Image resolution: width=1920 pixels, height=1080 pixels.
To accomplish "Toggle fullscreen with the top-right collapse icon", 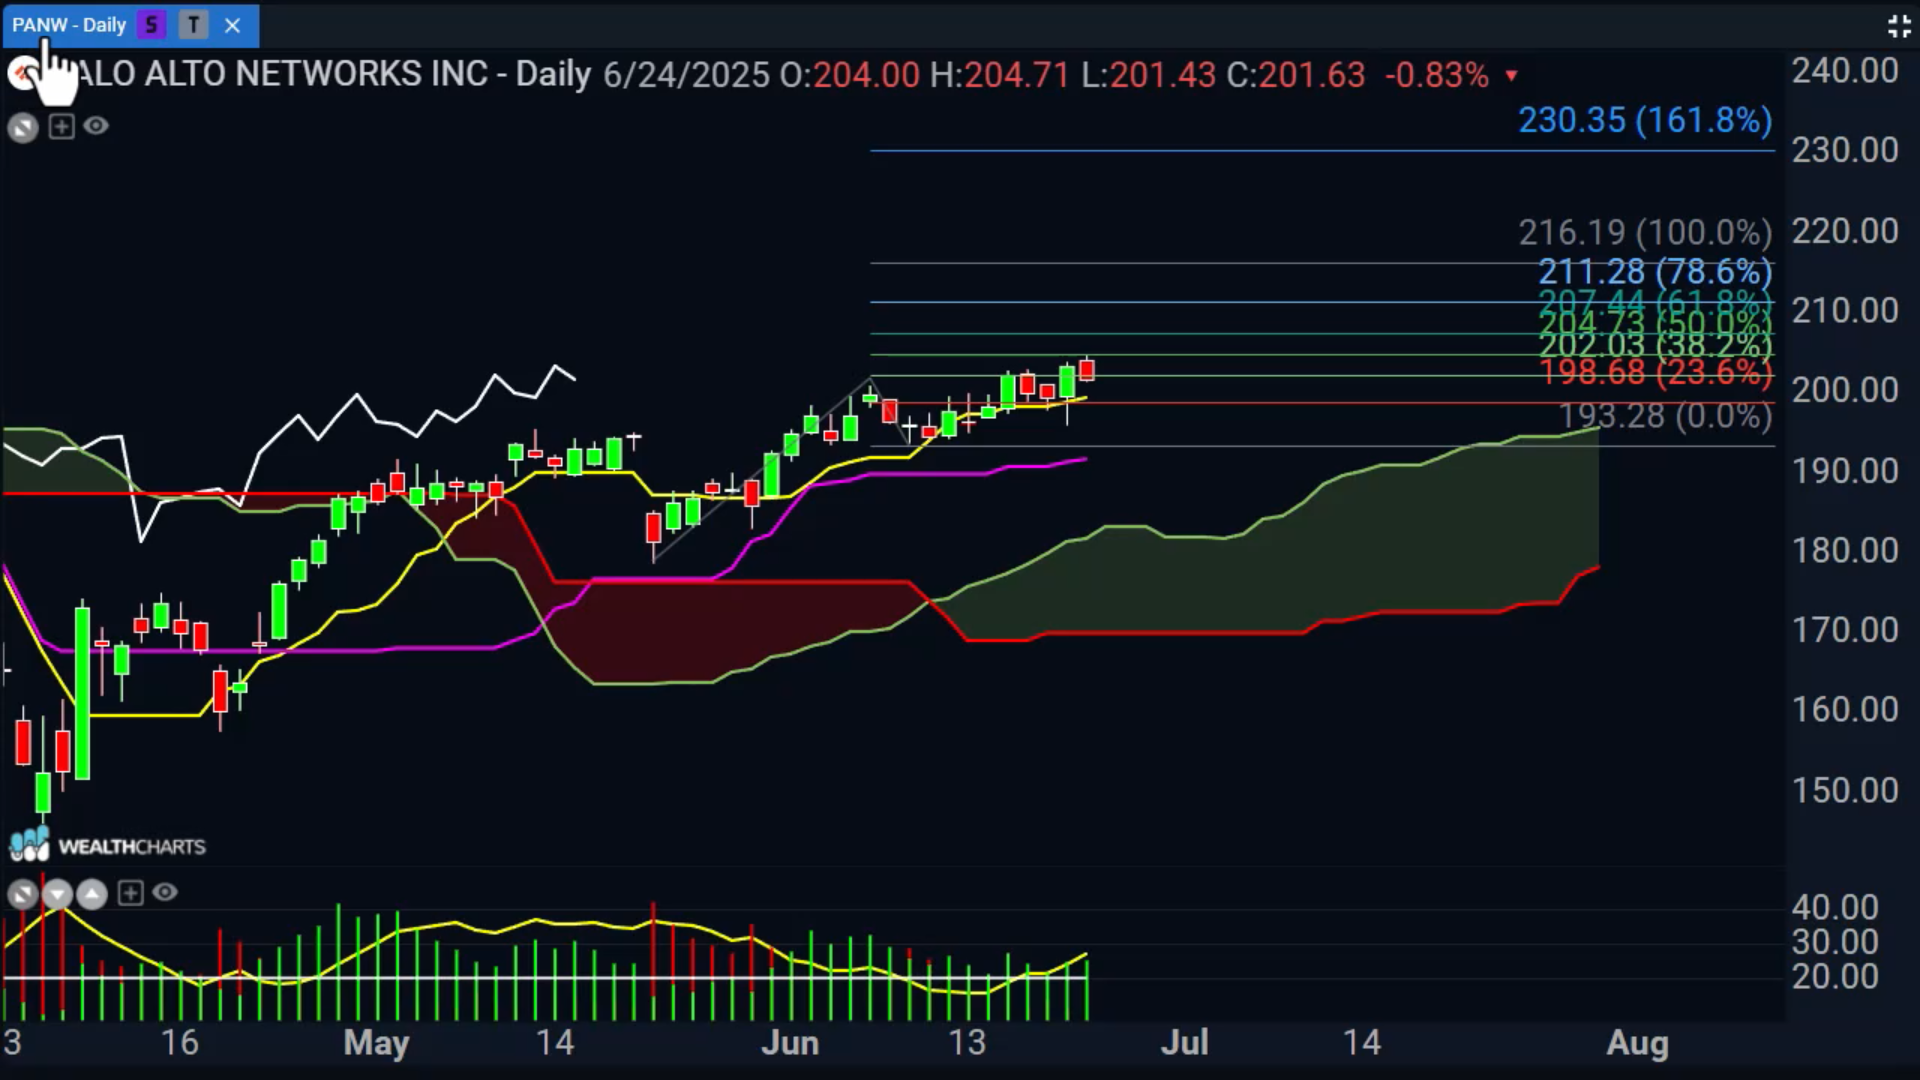I will tap(1899, 26).
